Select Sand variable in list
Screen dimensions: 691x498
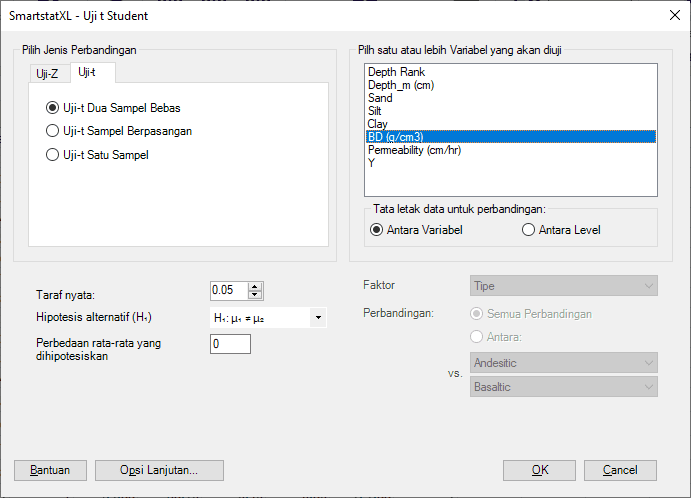click(x=380, y=99)
